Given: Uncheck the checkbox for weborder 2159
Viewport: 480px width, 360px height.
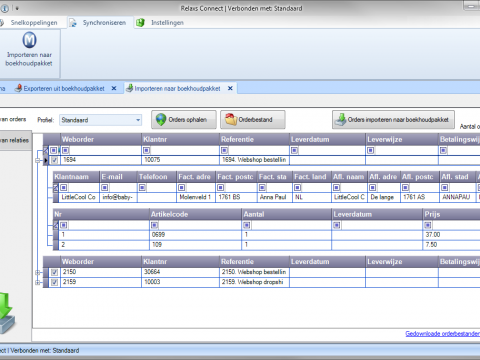Looking at the screenshot, I should click(55, 282).
